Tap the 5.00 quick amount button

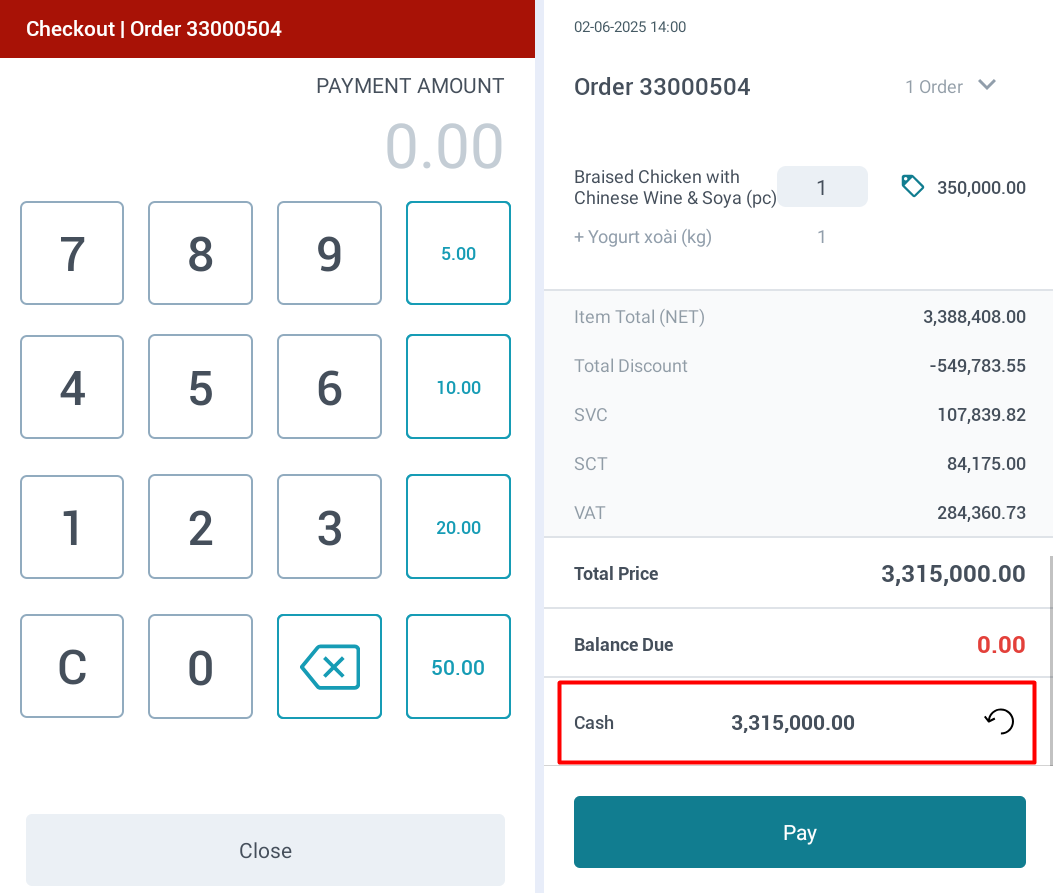458,253
